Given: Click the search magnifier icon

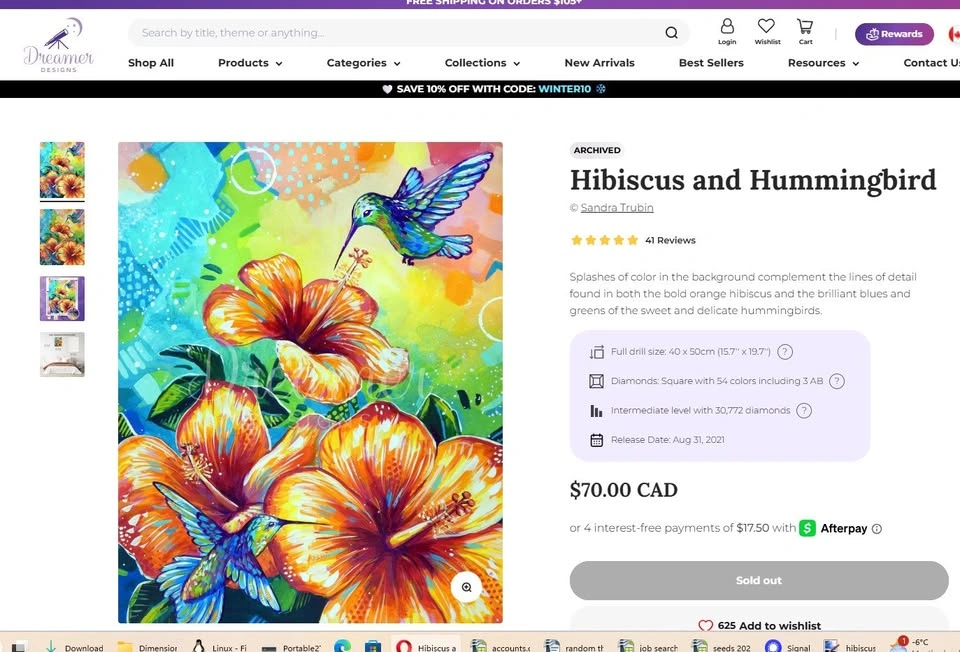Looking at the screenshot, I should 672,32.
